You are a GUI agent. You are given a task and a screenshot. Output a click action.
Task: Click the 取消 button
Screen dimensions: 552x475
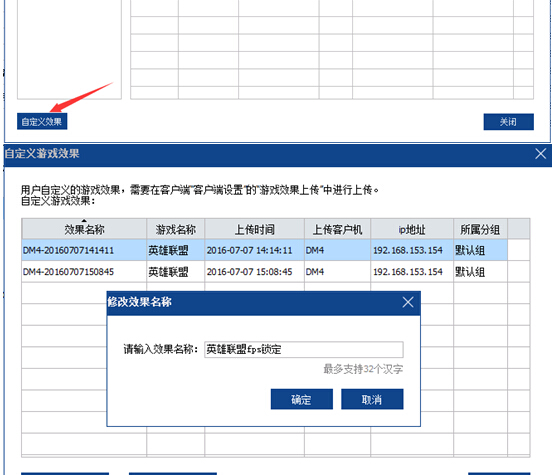[372, 399]
